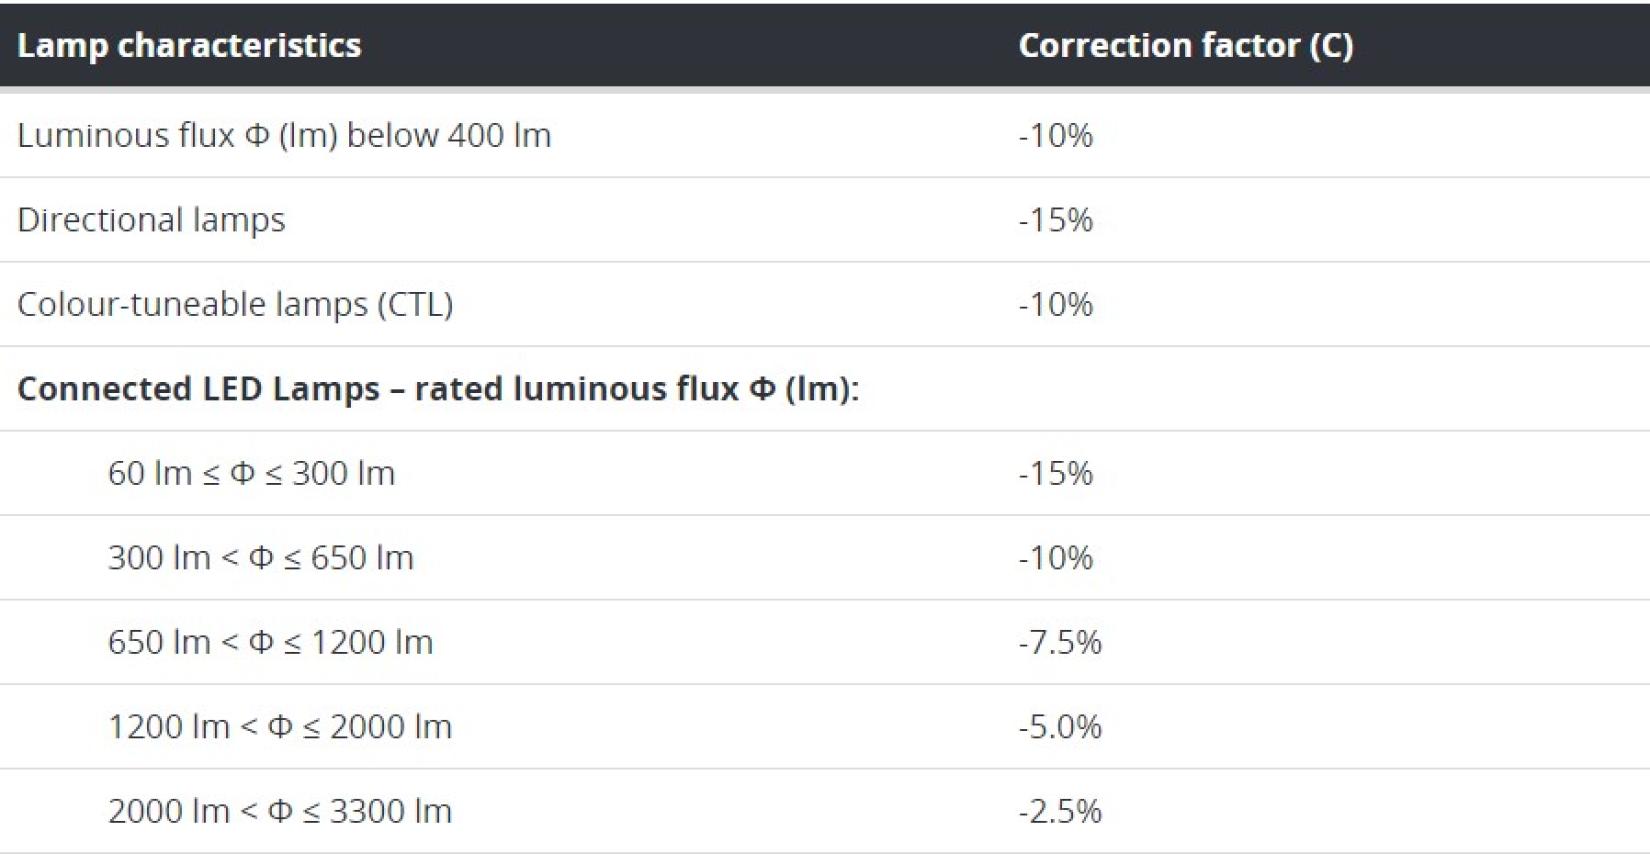Select the "650 lm < Φ ≤ 1200 lm" row

click(x=825, y=642)
